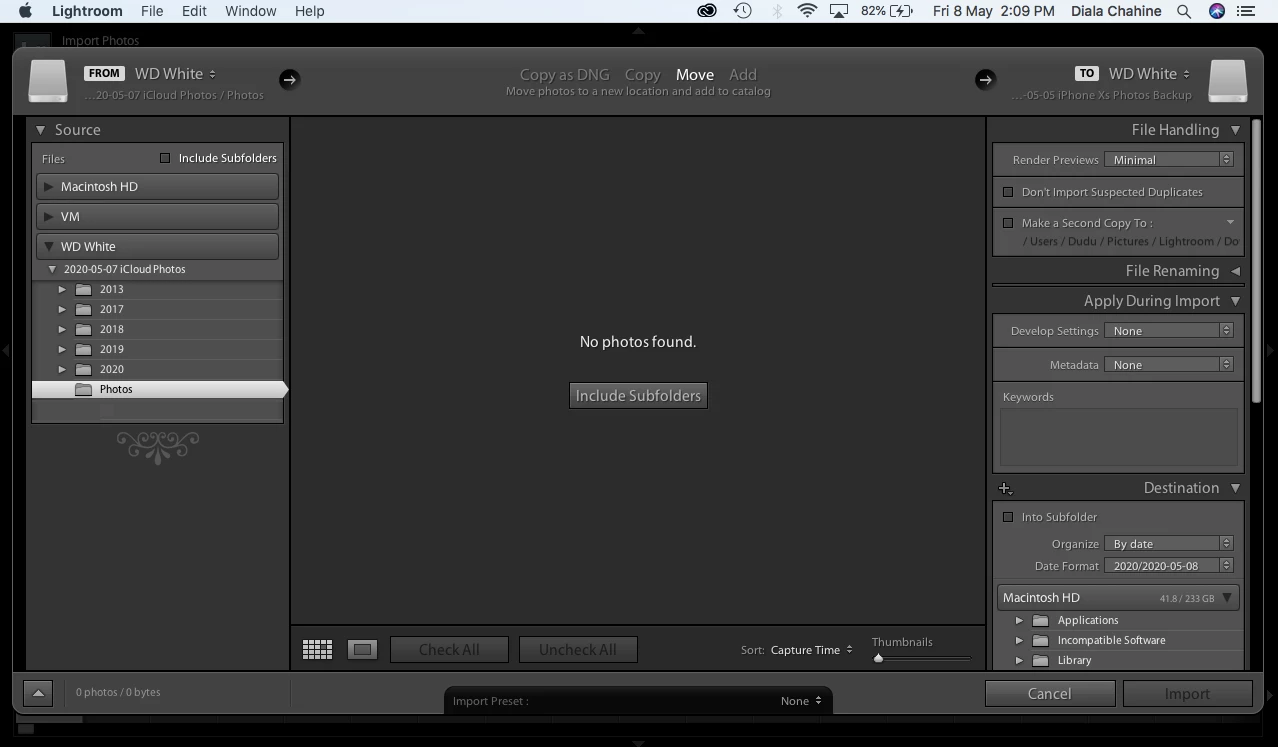This screenshot has height=747, width=1278.
Task: Enable Make a Second Copy To
Action: (1008, 223)
